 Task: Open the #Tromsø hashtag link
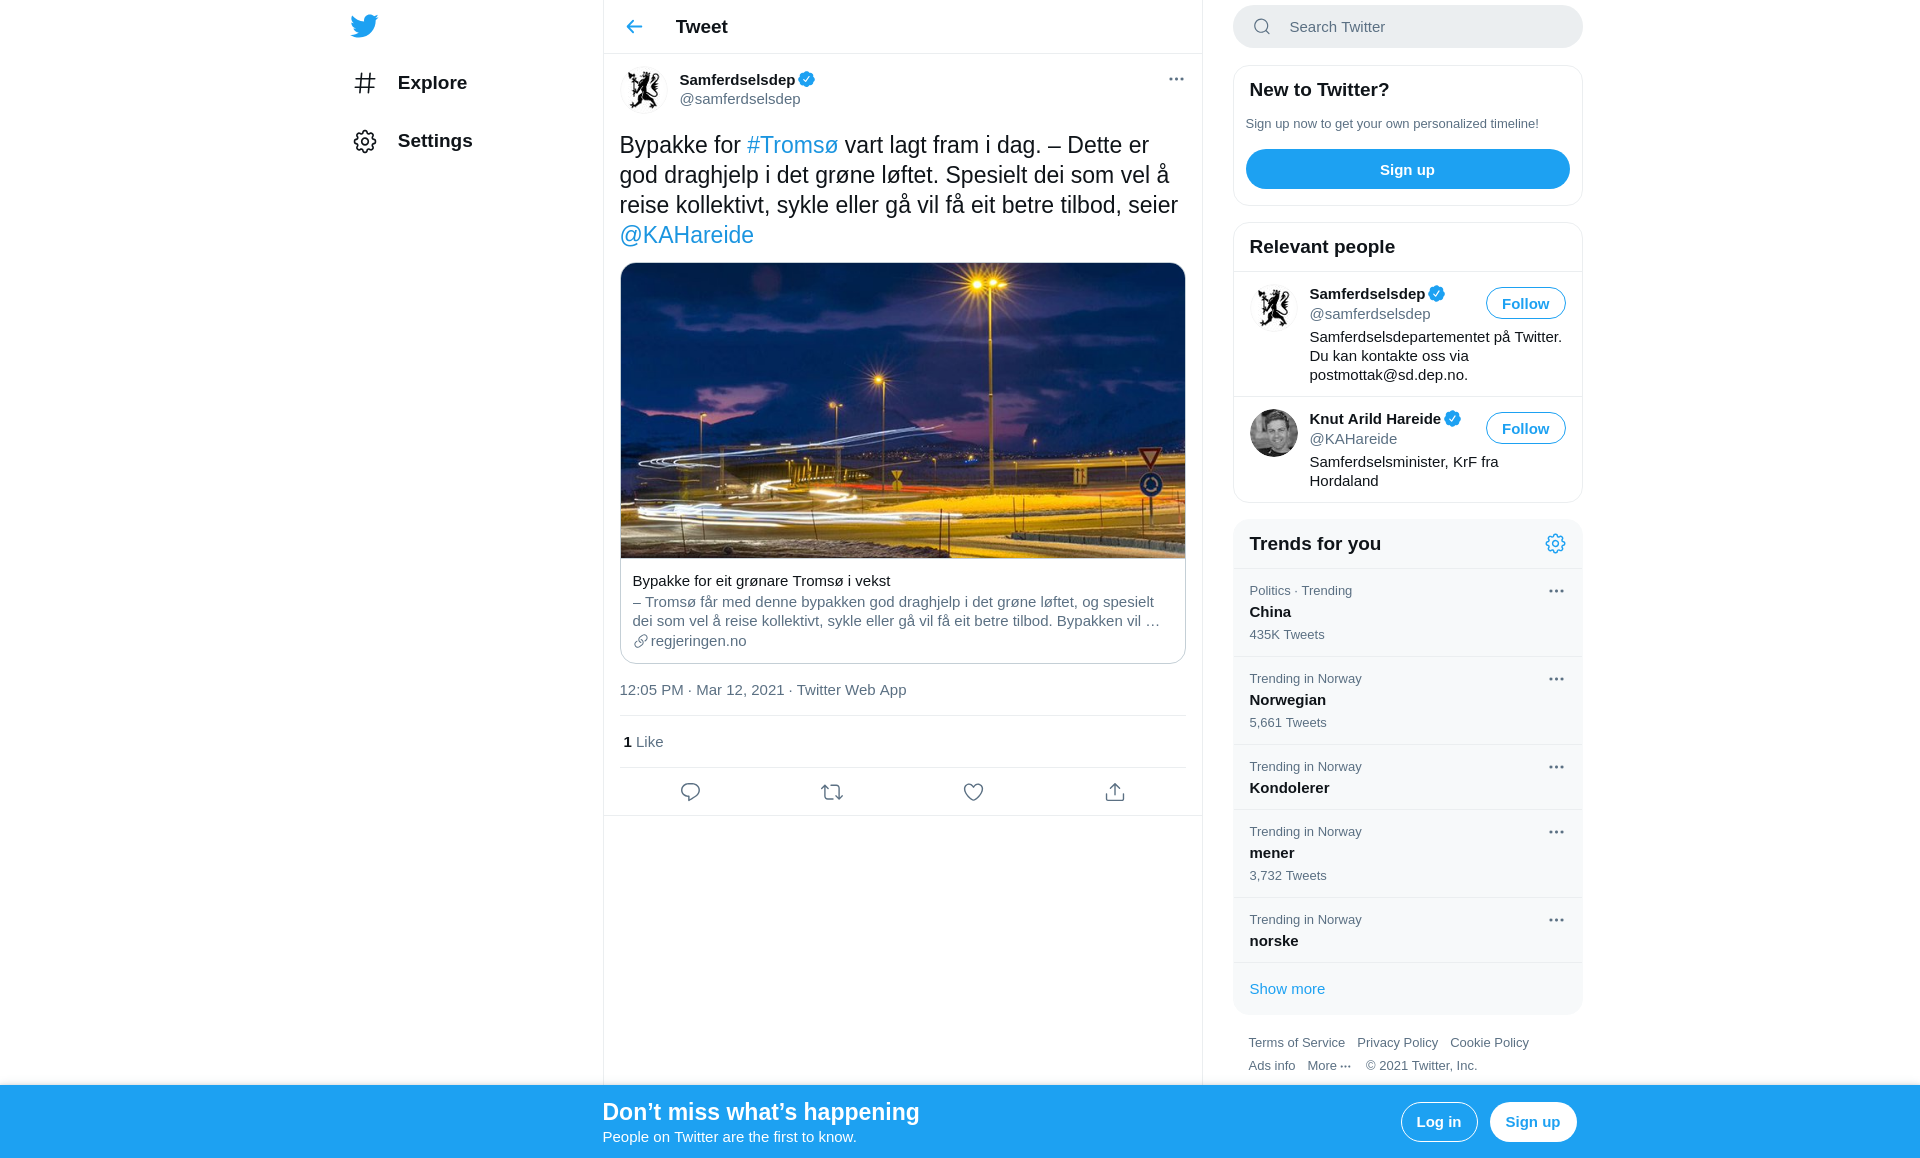click(x=792, y=145)
